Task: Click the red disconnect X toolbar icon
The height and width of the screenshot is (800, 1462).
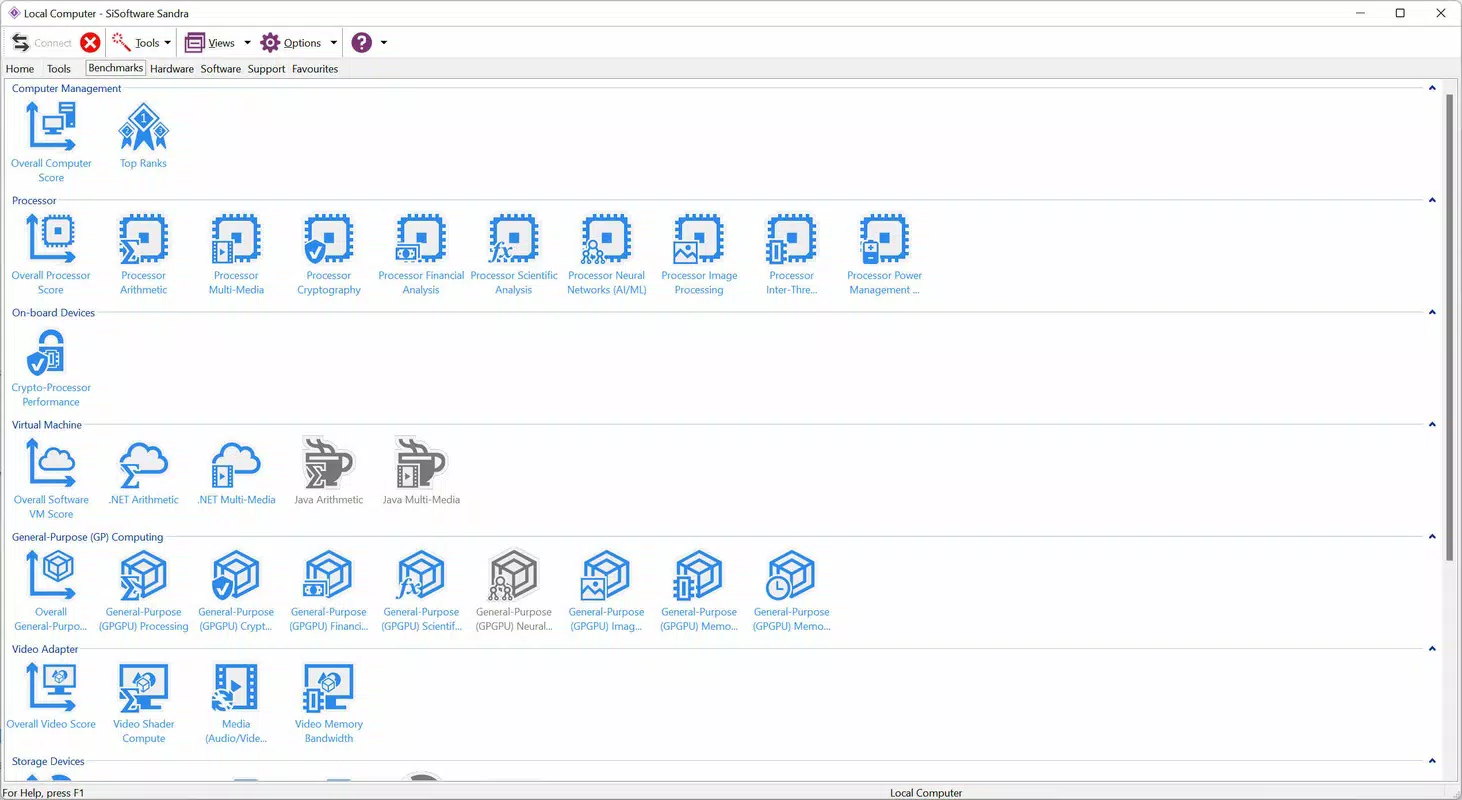Action: point(90,42)
